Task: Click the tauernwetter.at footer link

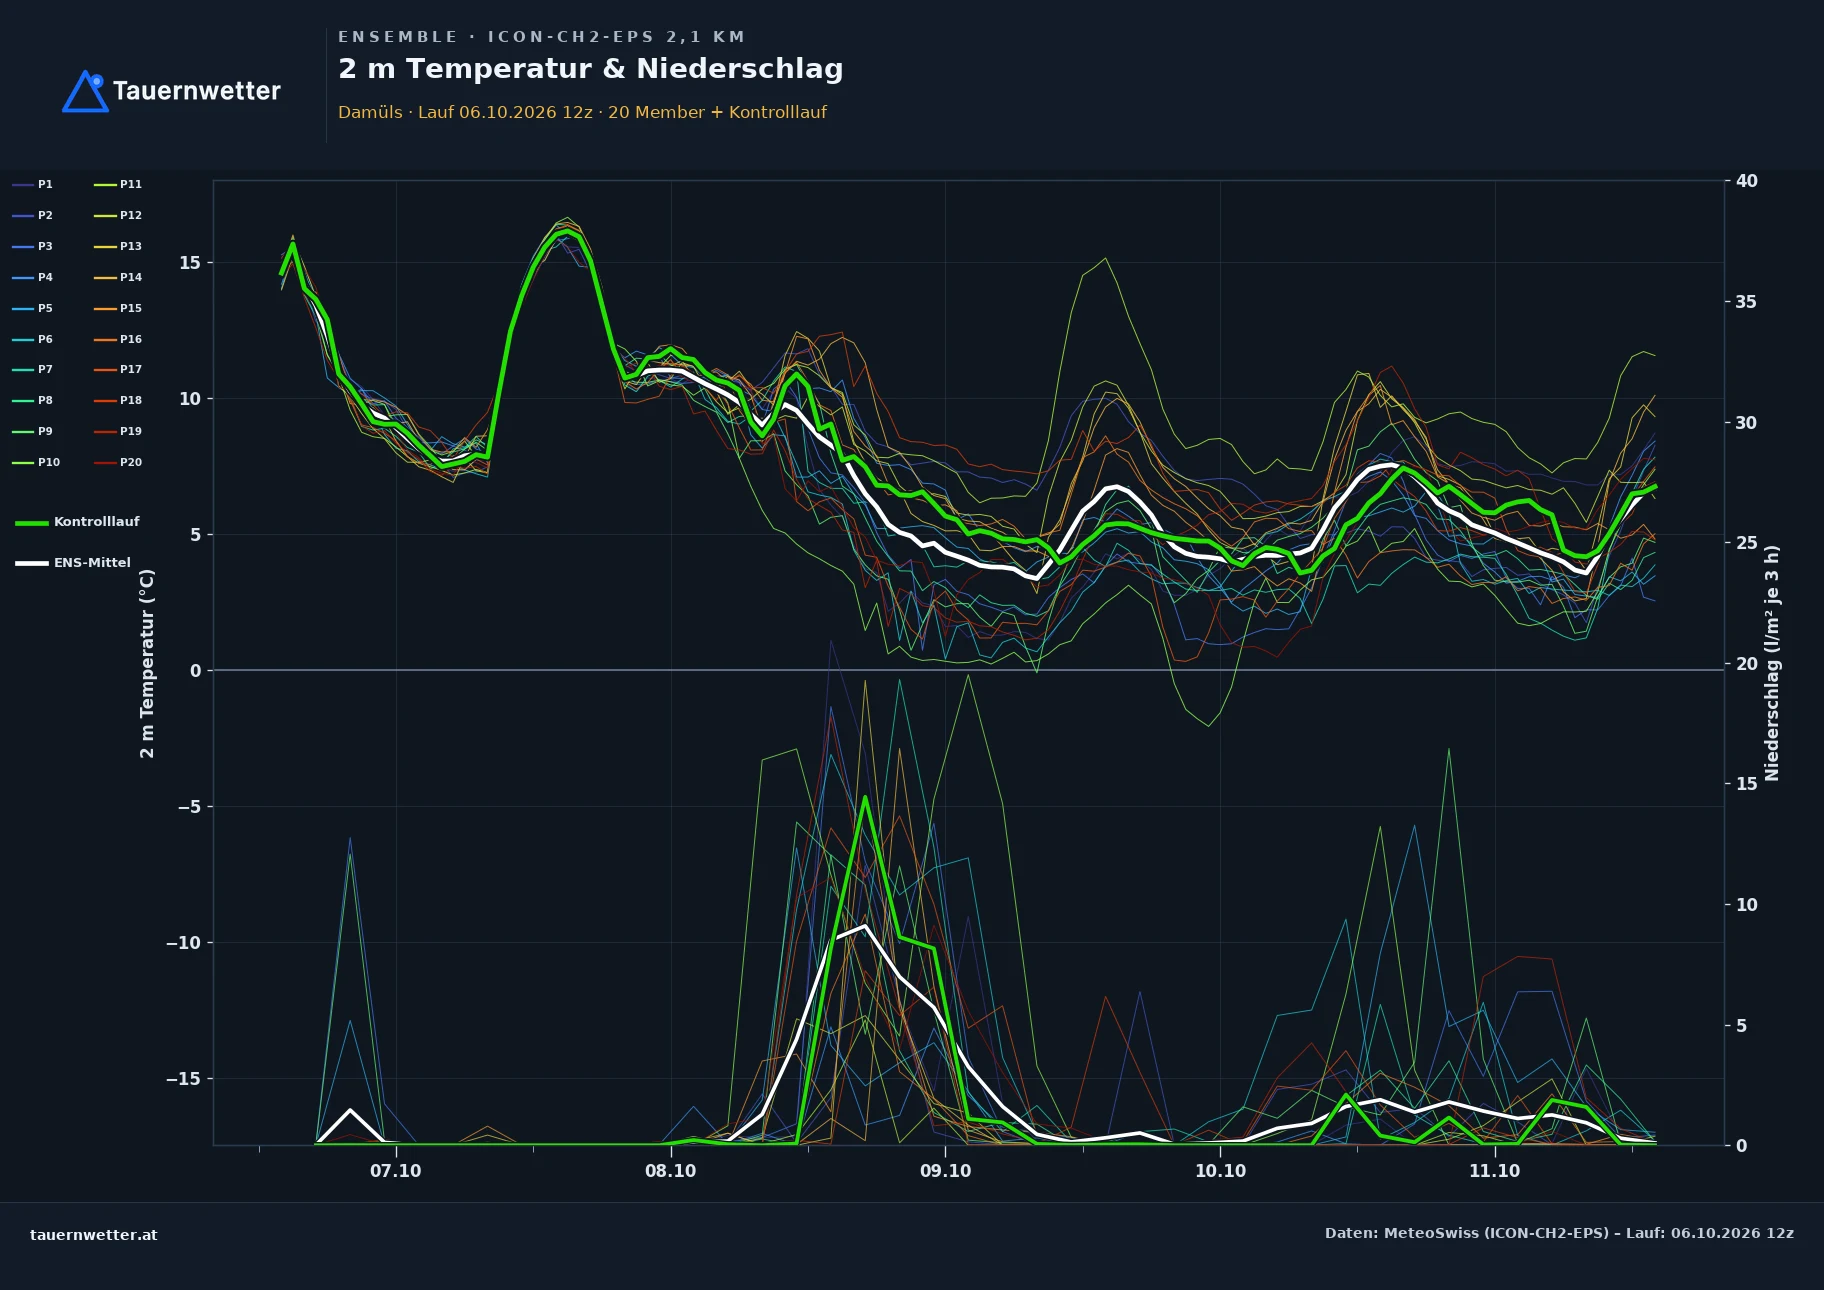Action: pos(94,1235)
